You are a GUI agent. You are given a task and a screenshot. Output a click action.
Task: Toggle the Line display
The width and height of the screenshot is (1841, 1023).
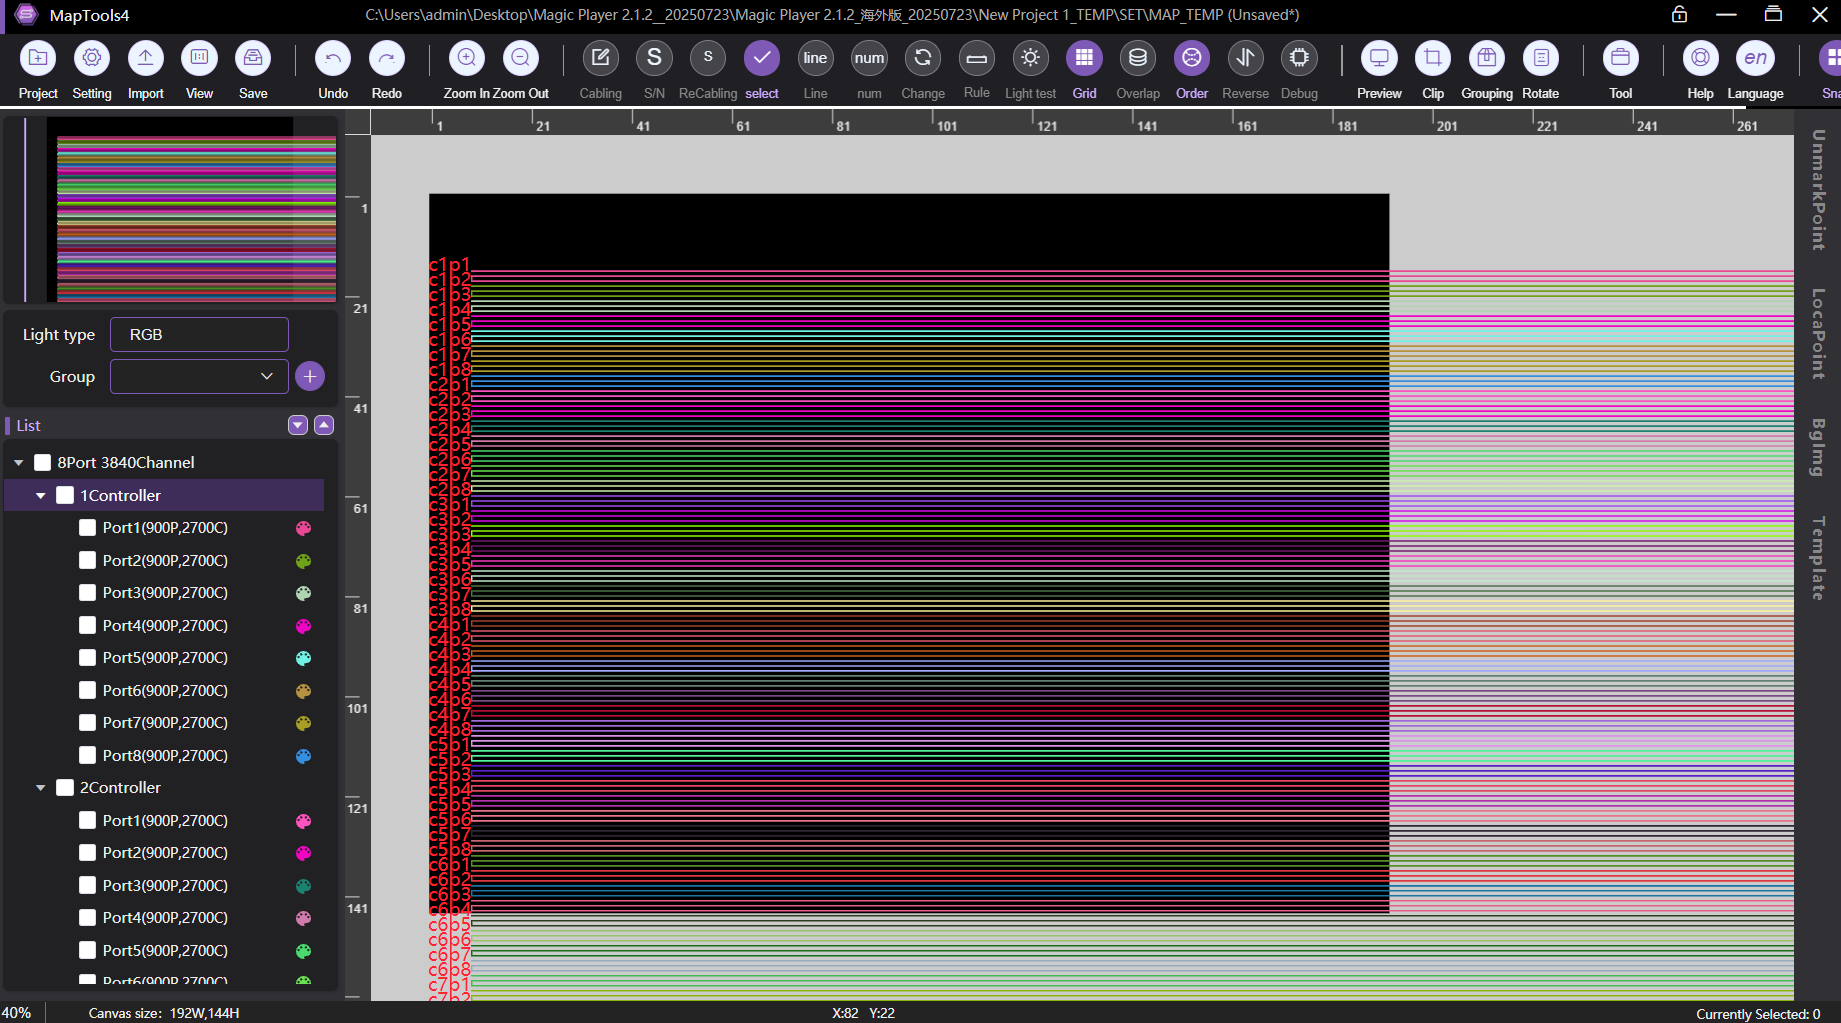tap(816, 59)
